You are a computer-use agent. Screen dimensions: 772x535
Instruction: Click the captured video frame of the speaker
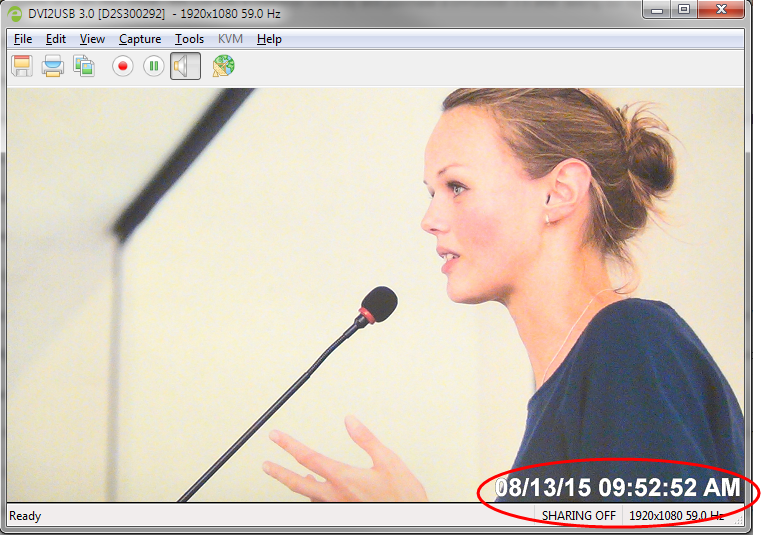pos(375,294)
